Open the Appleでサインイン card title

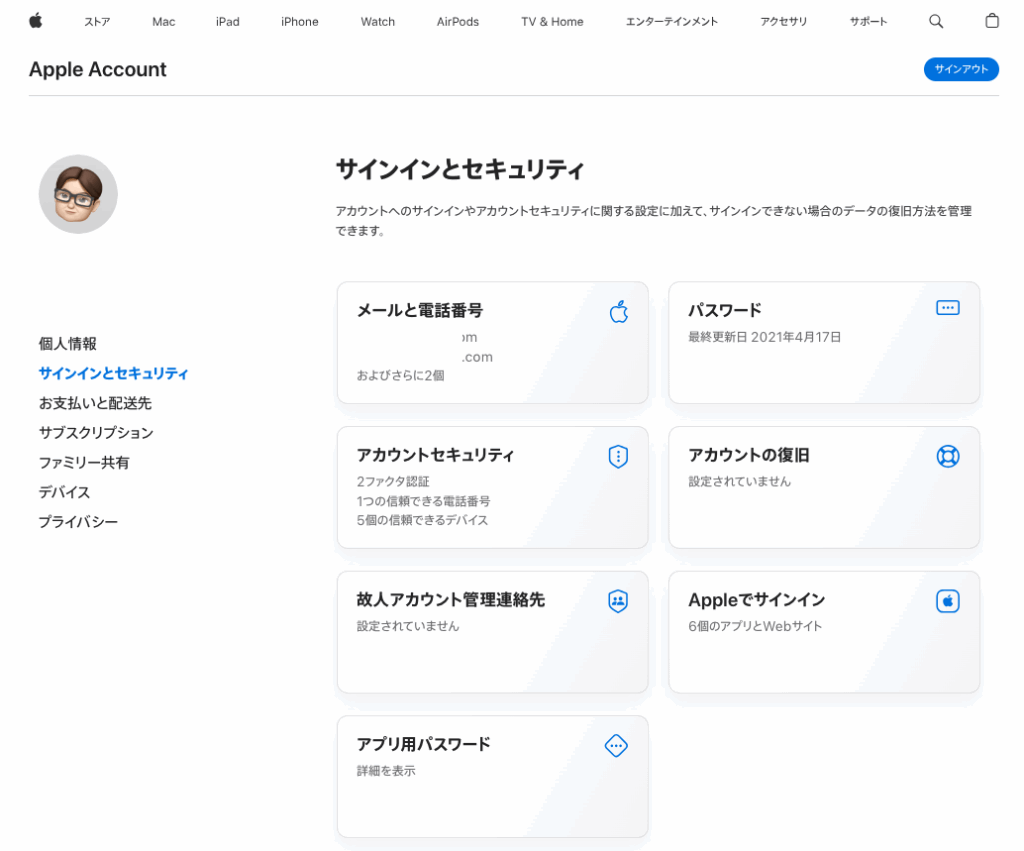pyautogui.click(x=757, y=600)
